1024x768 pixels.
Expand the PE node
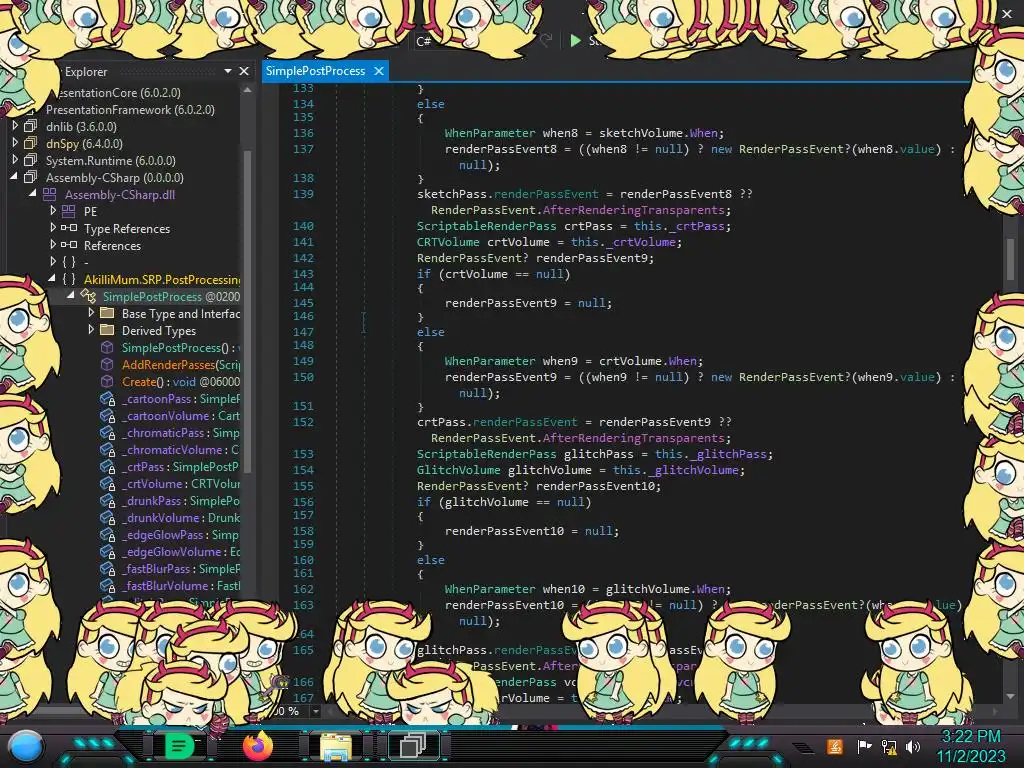coord(53,211)
